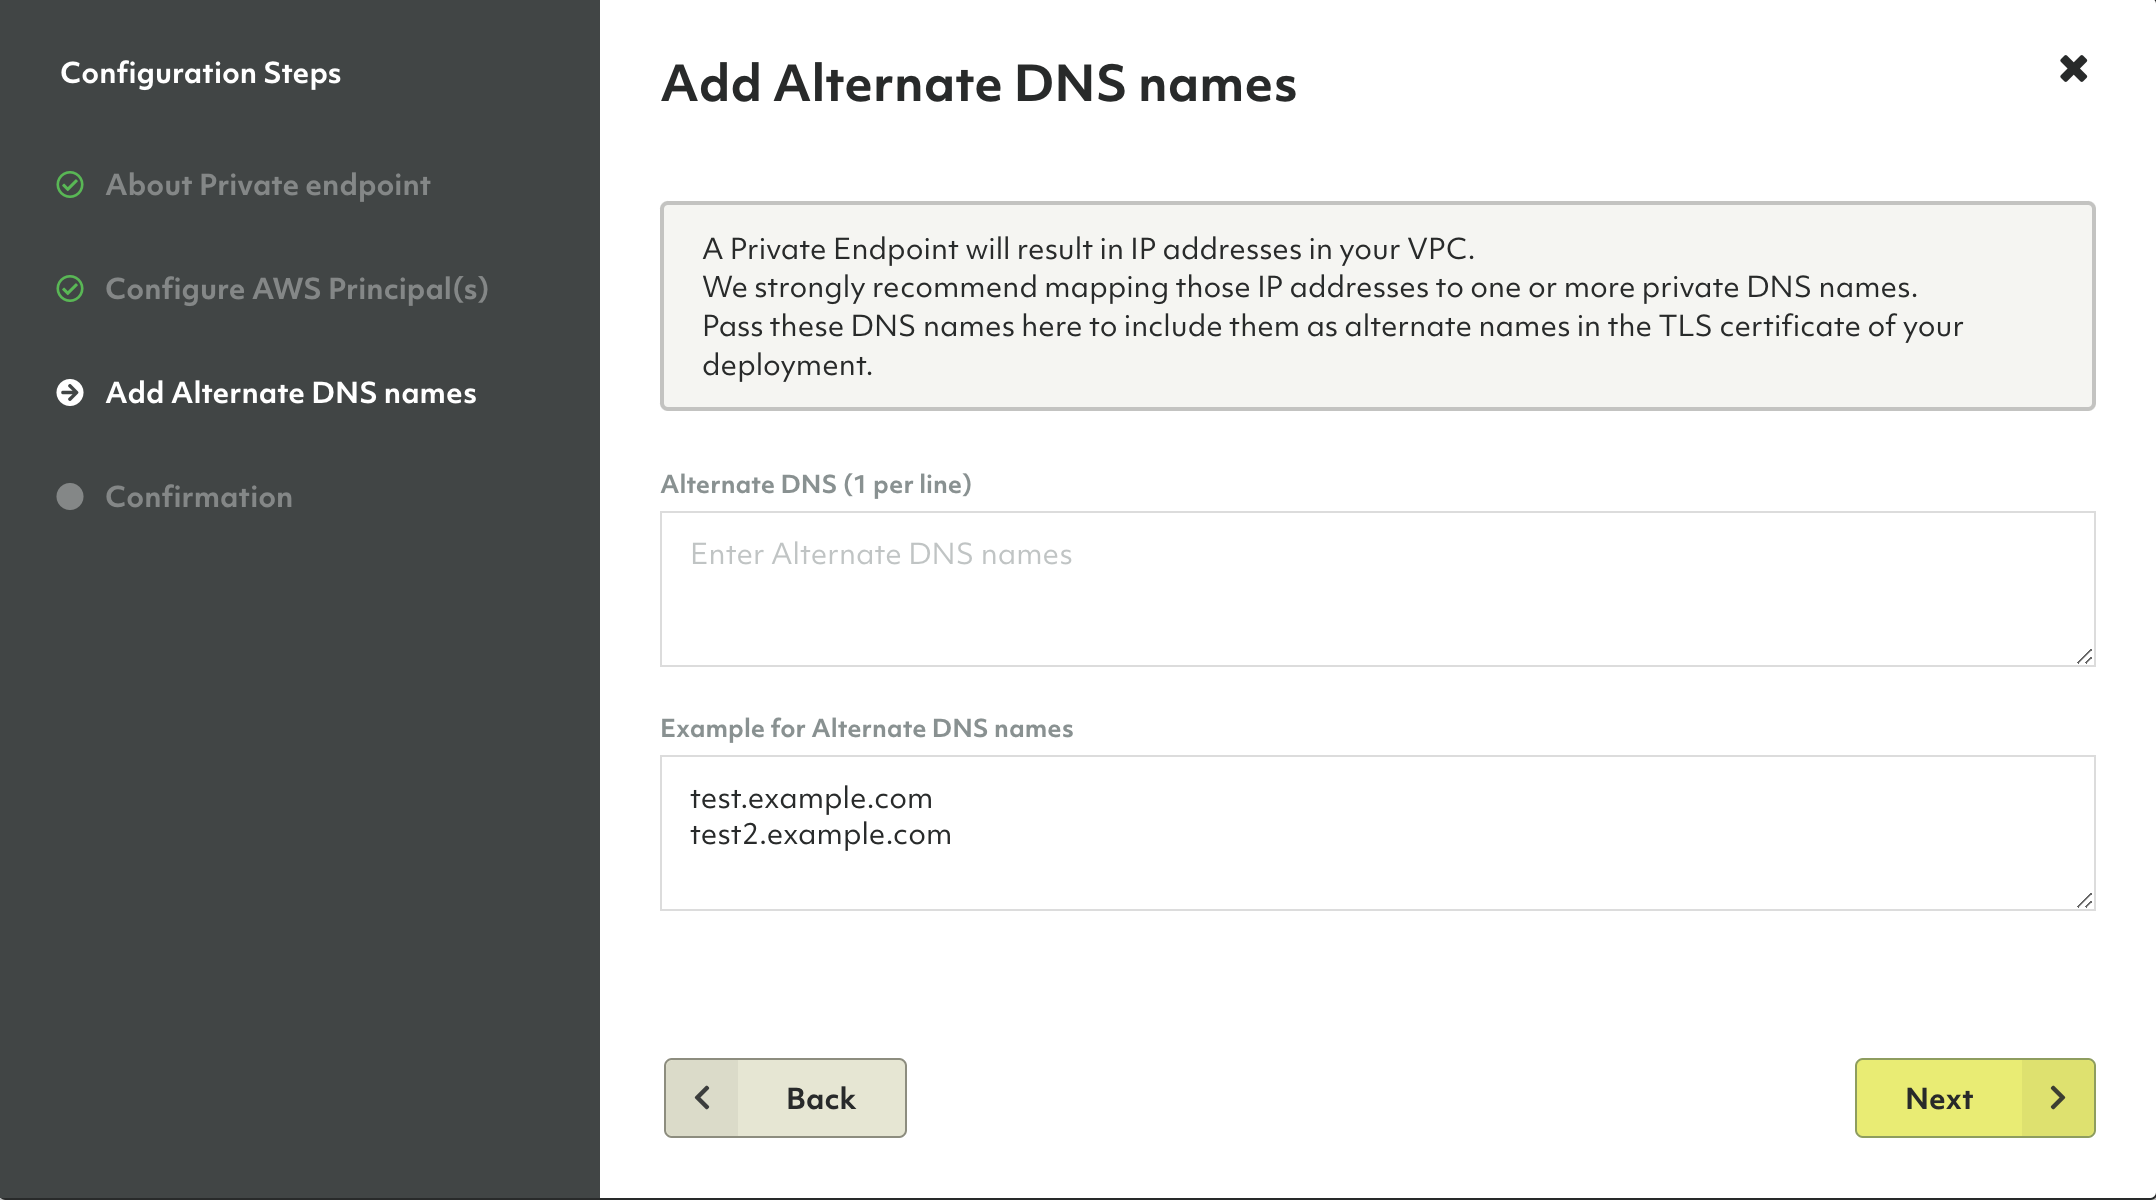
Task: Click right chevron on the Next button
Action: (x=2057, y=1098)
